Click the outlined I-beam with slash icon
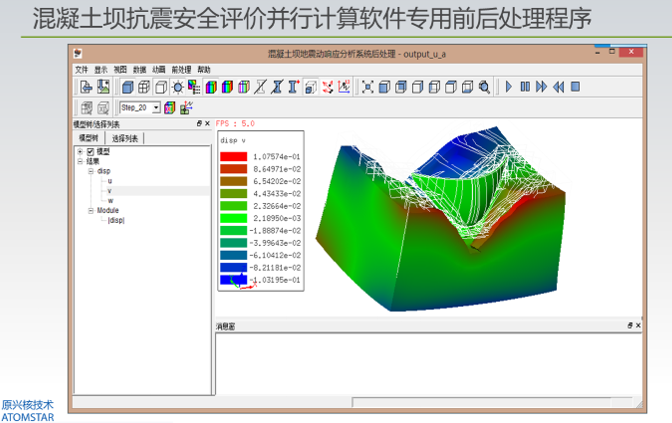Viewport: 672px width, 423px height. pos(260,87)
